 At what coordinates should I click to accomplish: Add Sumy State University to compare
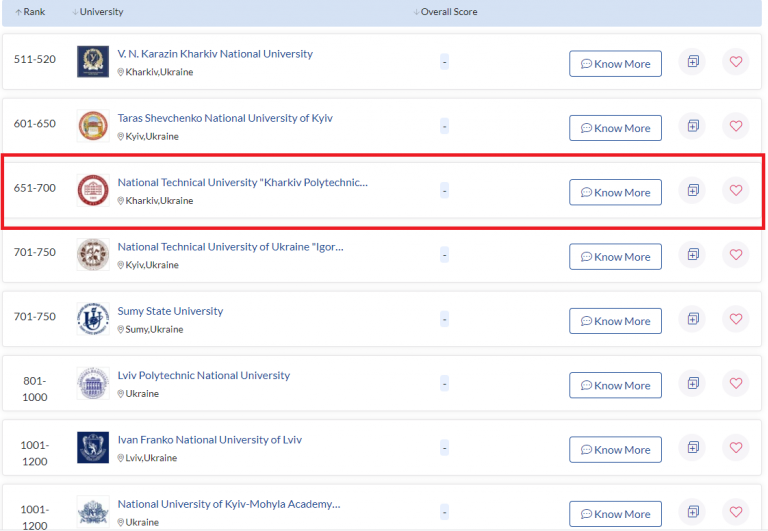coord(693,319)
